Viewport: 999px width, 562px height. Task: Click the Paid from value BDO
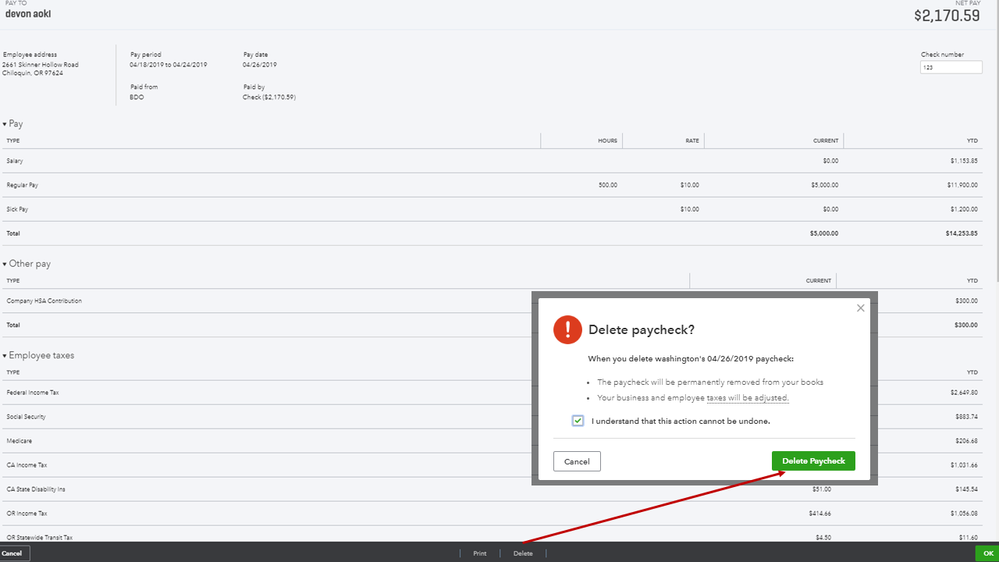(x=136, y=97)
